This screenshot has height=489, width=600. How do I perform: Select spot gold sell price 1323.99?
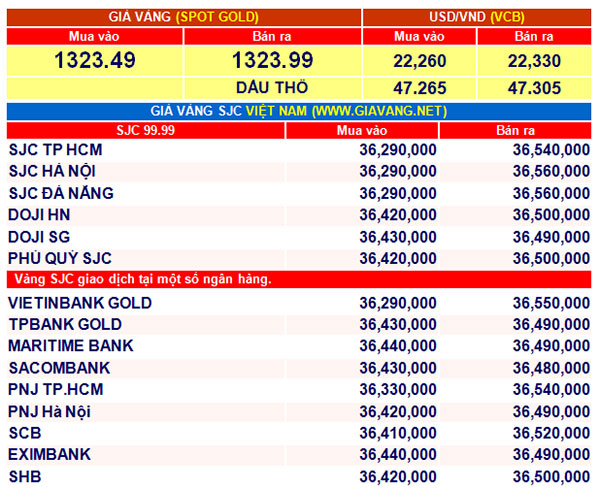272,60
